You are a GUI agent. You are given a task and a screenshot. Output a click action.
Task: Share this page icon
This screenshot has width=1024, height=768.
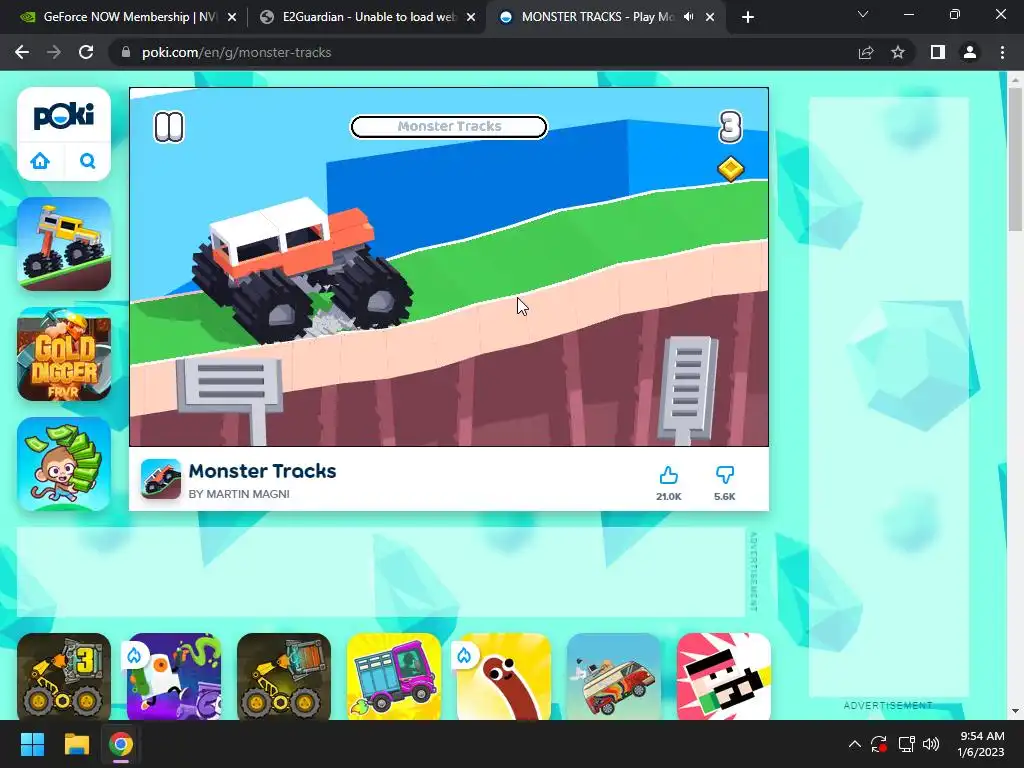(x=866, y=52)
